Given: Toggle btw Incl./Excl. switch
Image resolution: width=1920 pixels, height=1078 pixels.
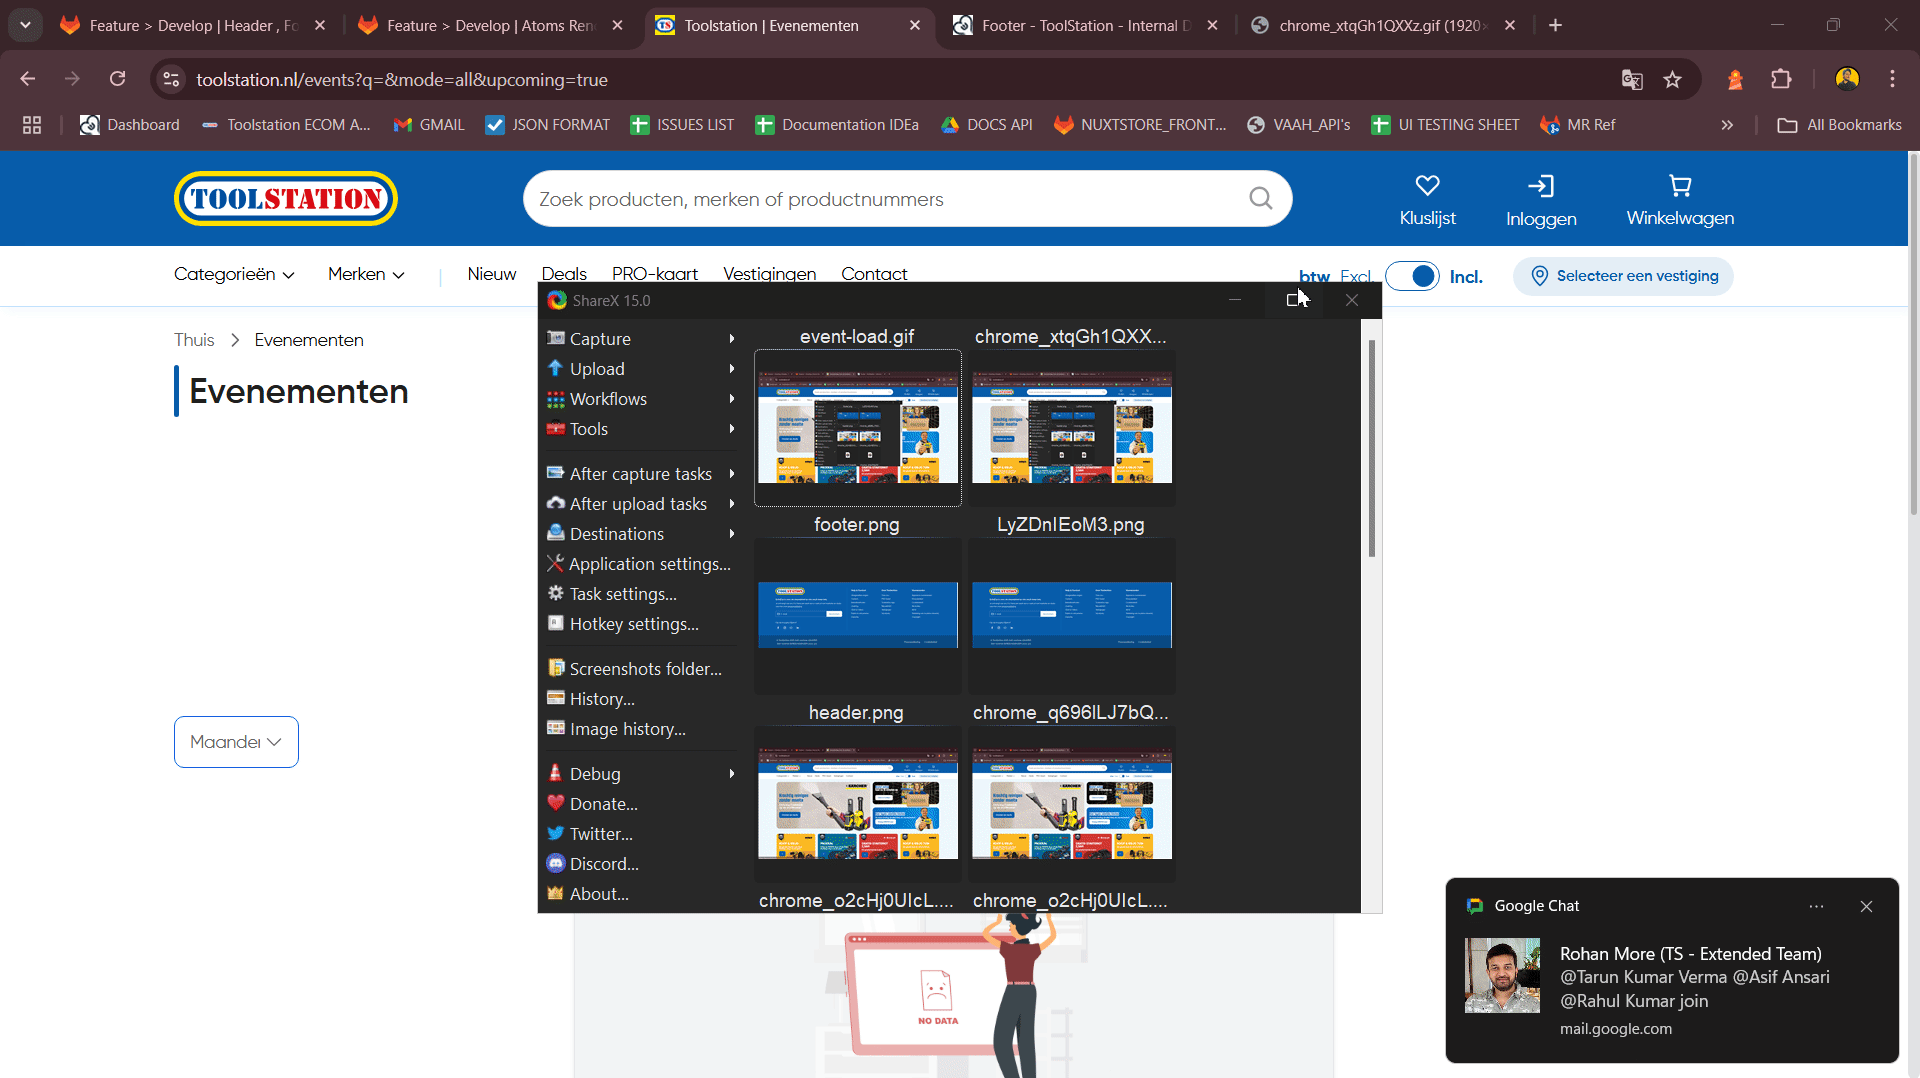Looking at the screenshot, I should (x=1413, y=277).
